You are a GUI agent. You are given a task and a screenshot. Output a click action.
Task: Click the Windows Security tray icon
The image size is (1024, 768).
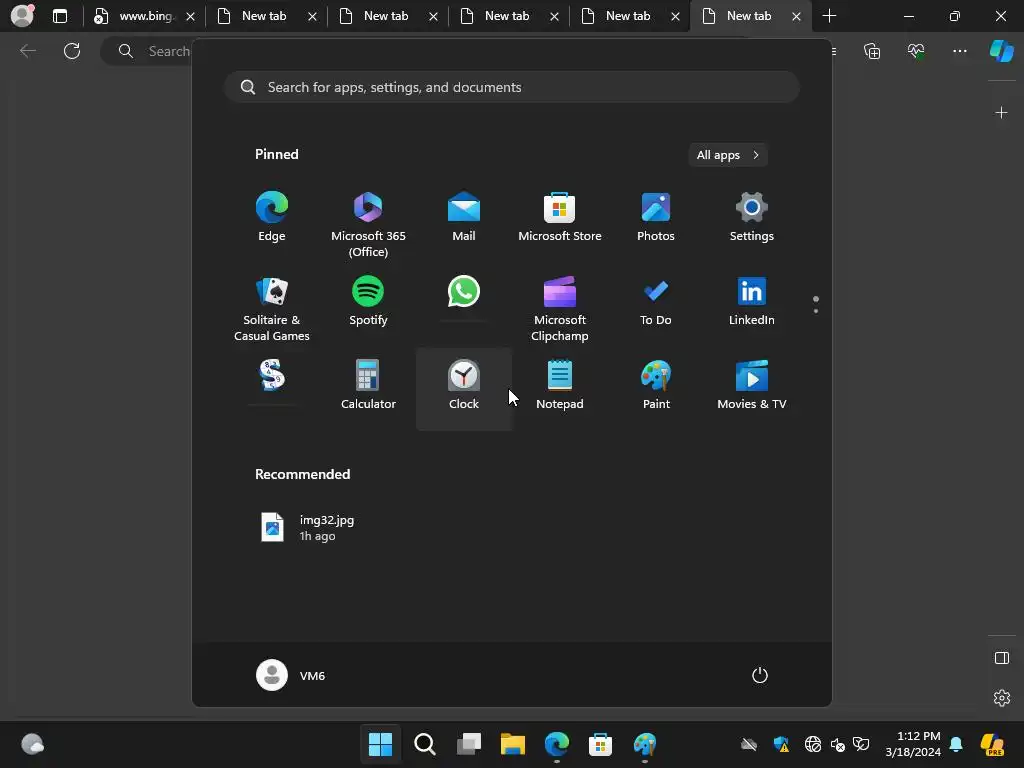pos(782,744)
